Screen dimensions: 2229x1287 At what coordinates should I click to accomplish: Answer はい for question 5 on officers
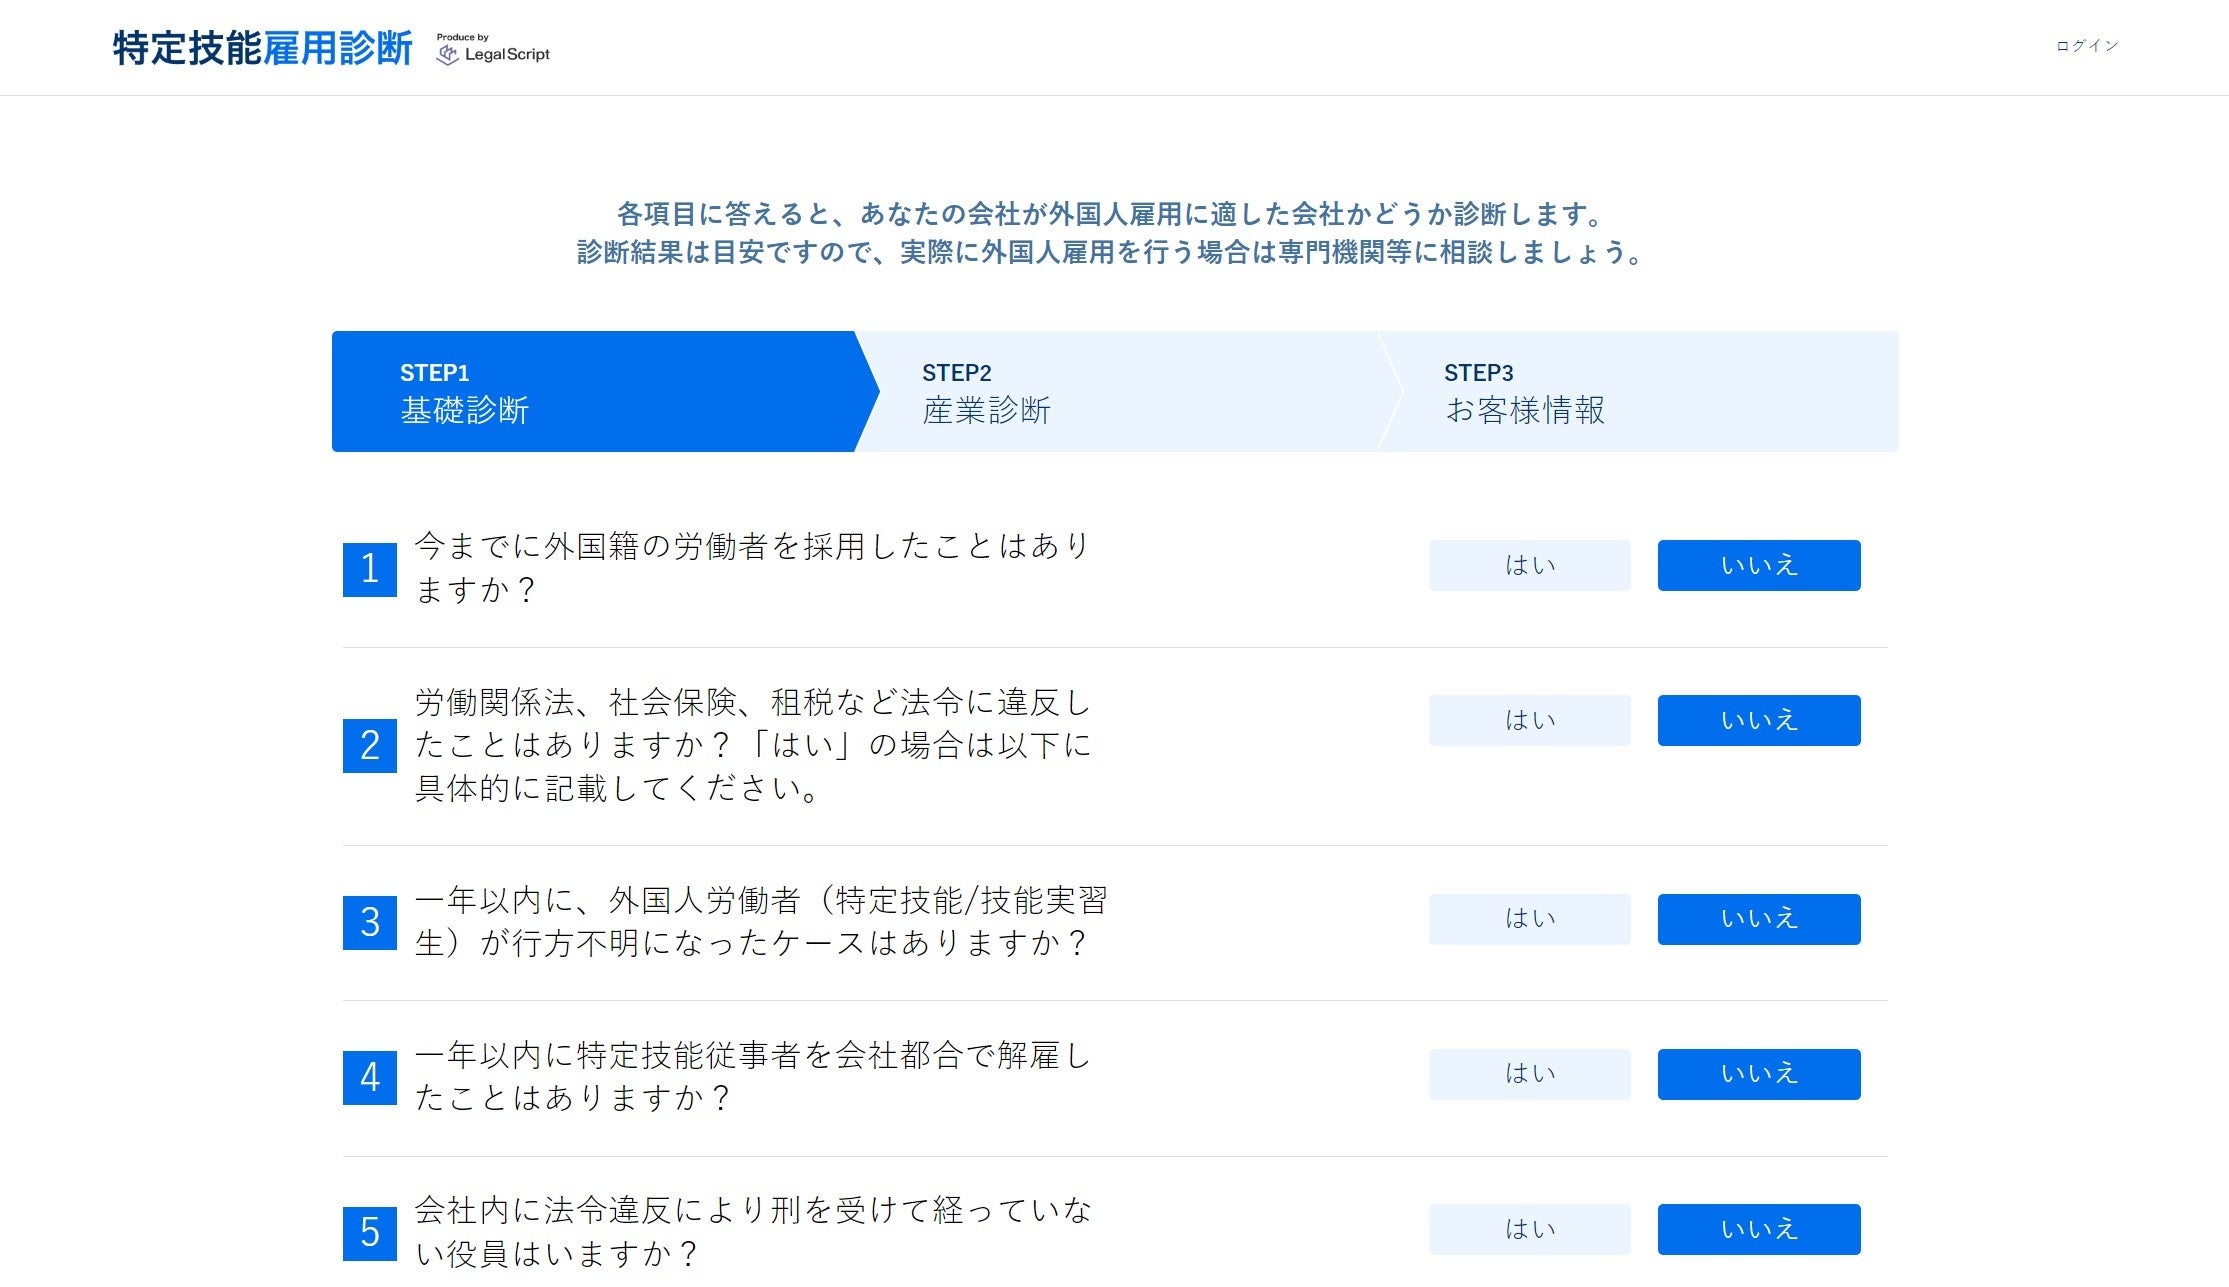(1529, 1229)
